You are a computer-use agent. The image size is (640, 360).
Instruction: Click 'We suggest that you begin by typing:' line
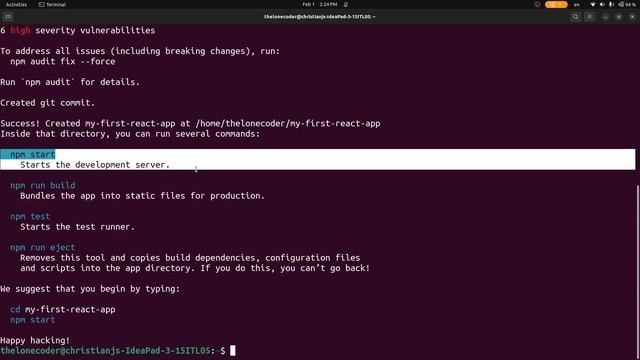90,289
